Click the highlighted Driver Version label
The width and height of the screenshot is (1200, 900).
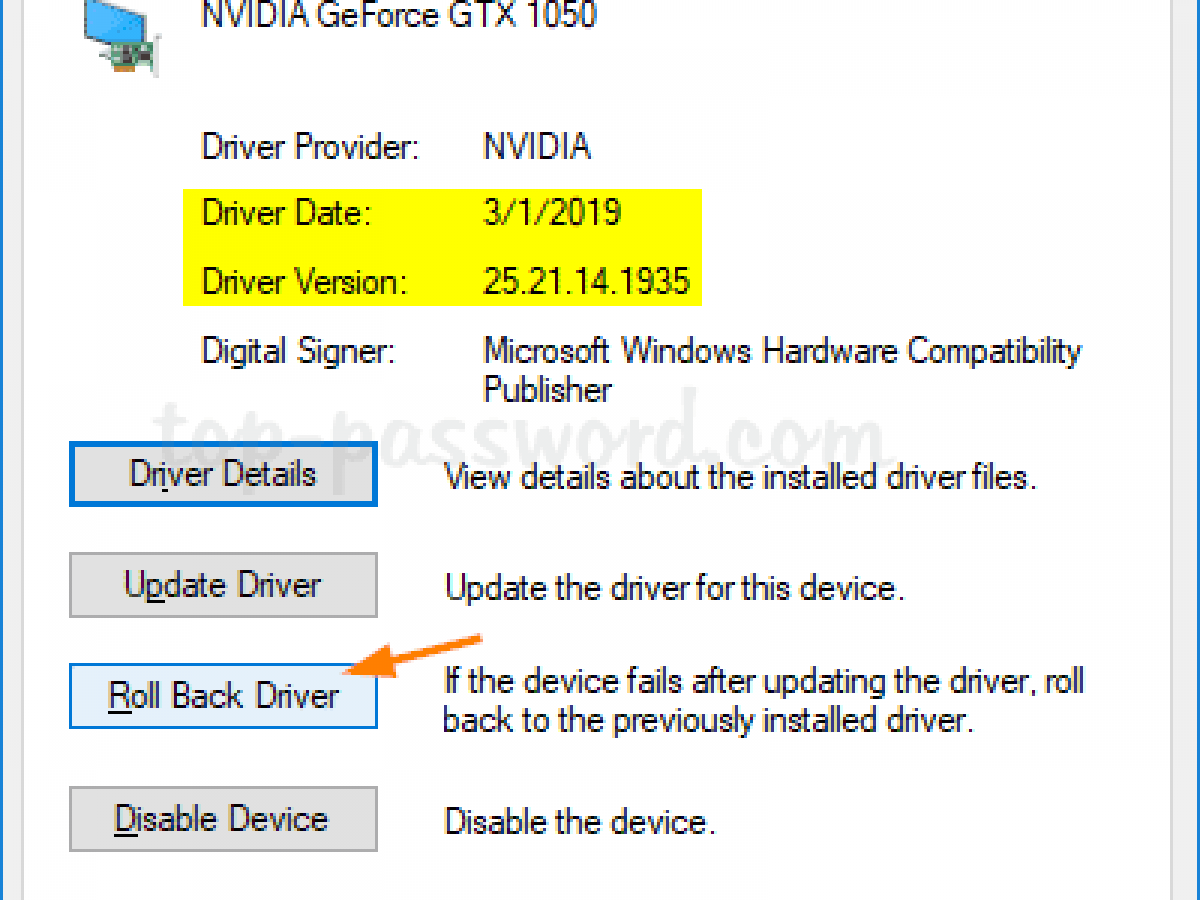pos(305,281)
